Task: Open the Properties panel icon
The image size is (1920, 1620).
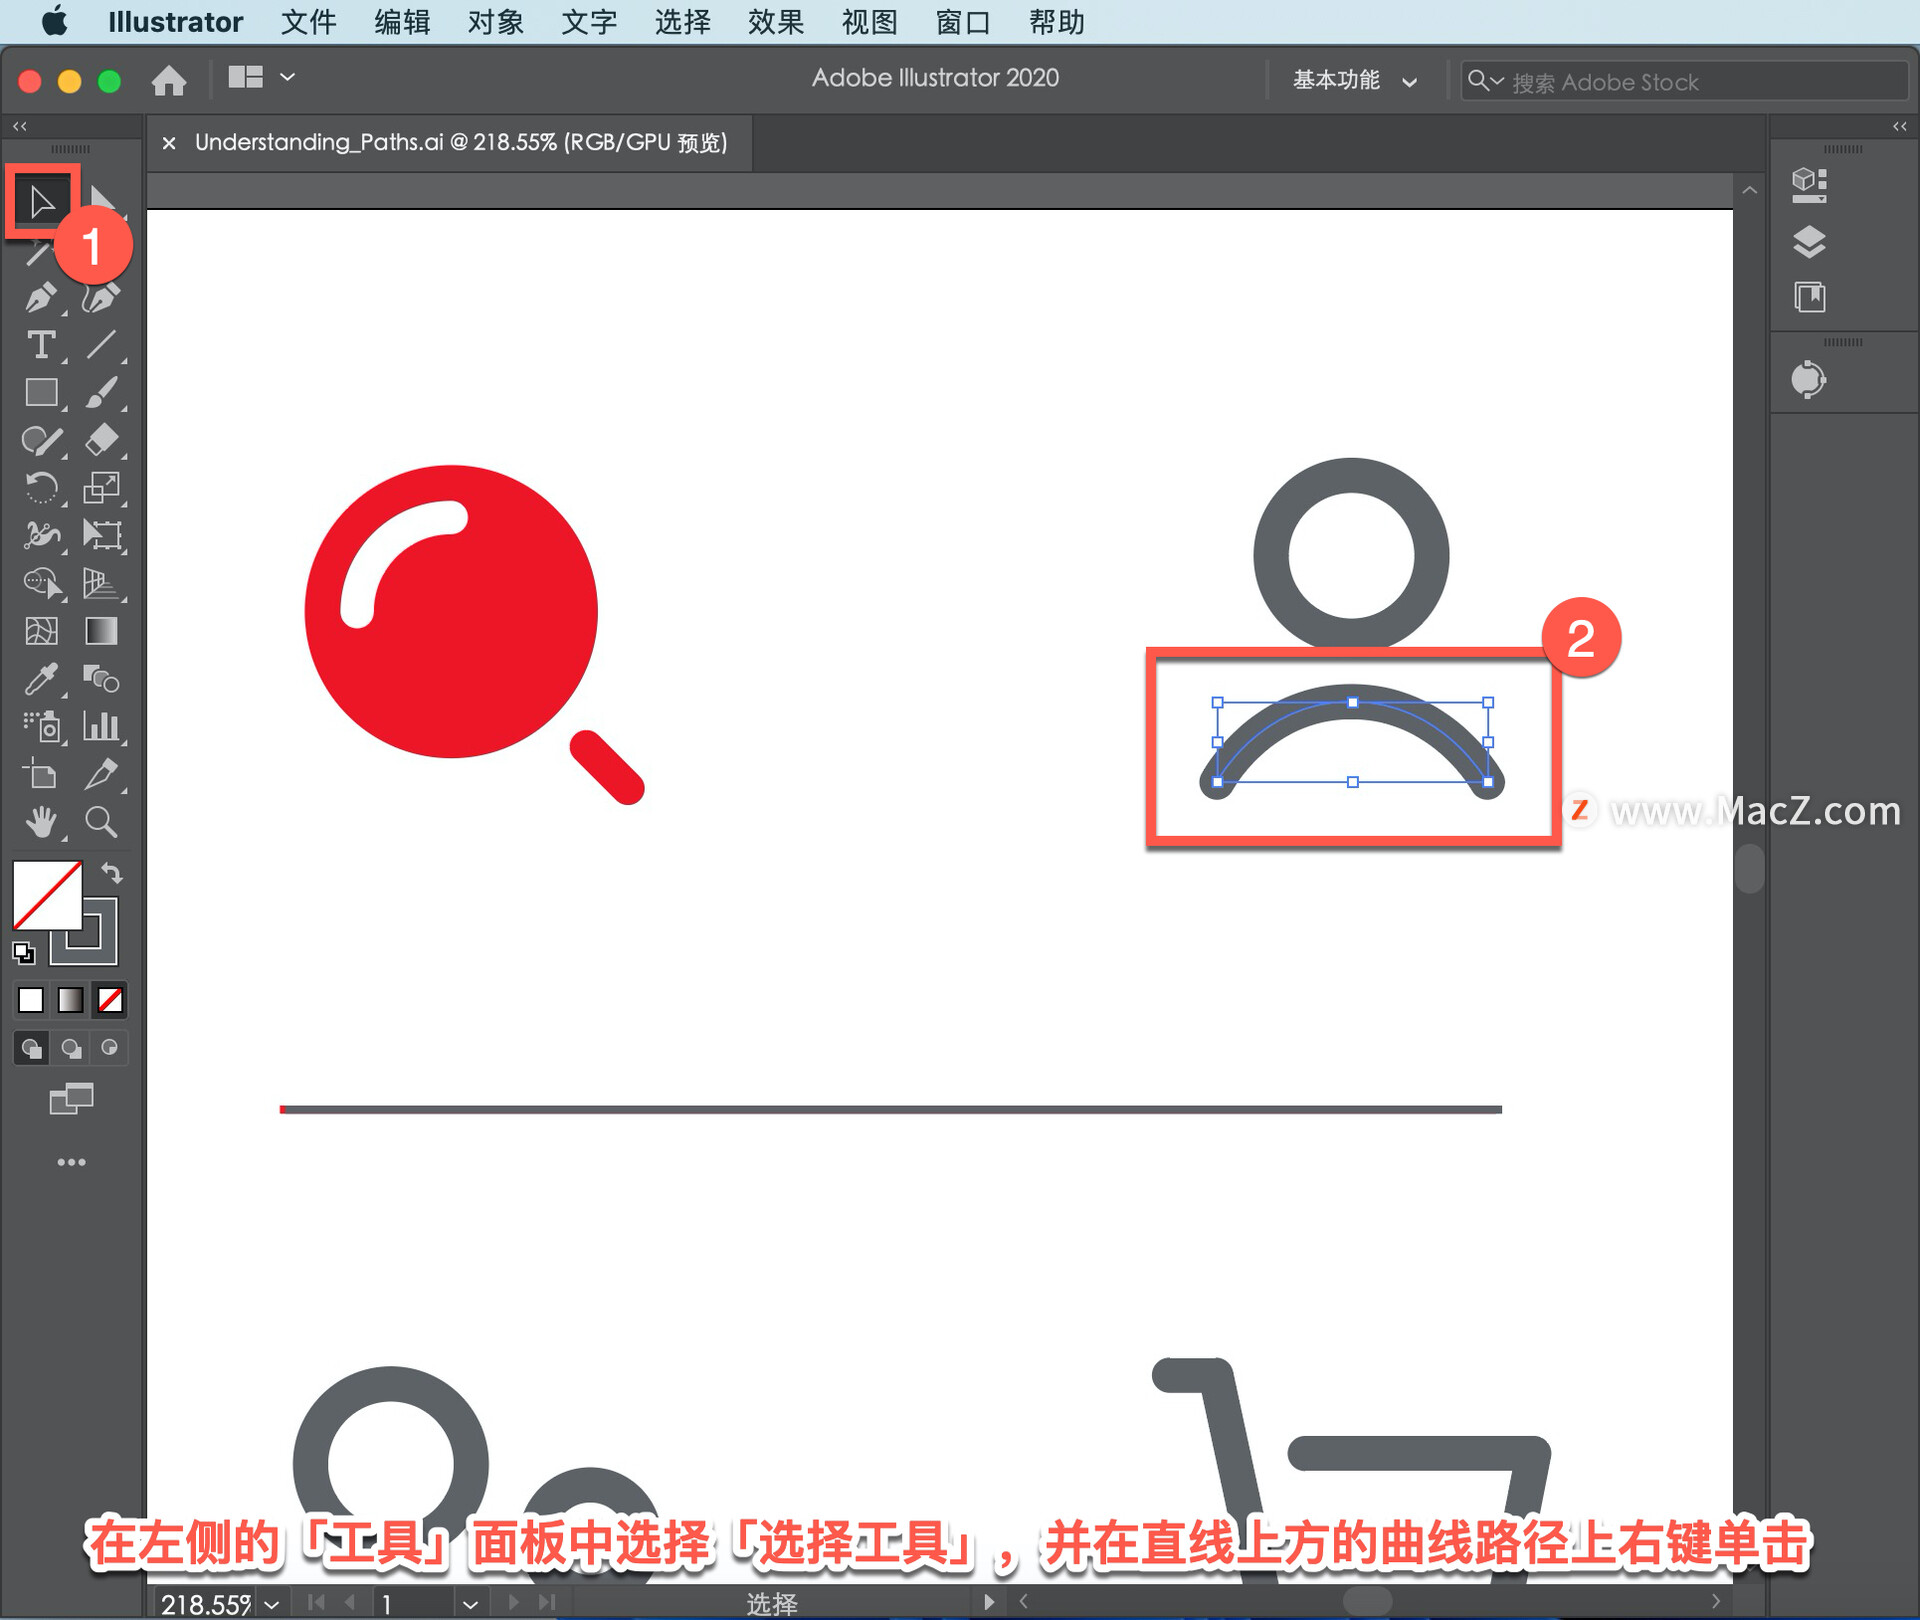Action: tap(1809, 185)
